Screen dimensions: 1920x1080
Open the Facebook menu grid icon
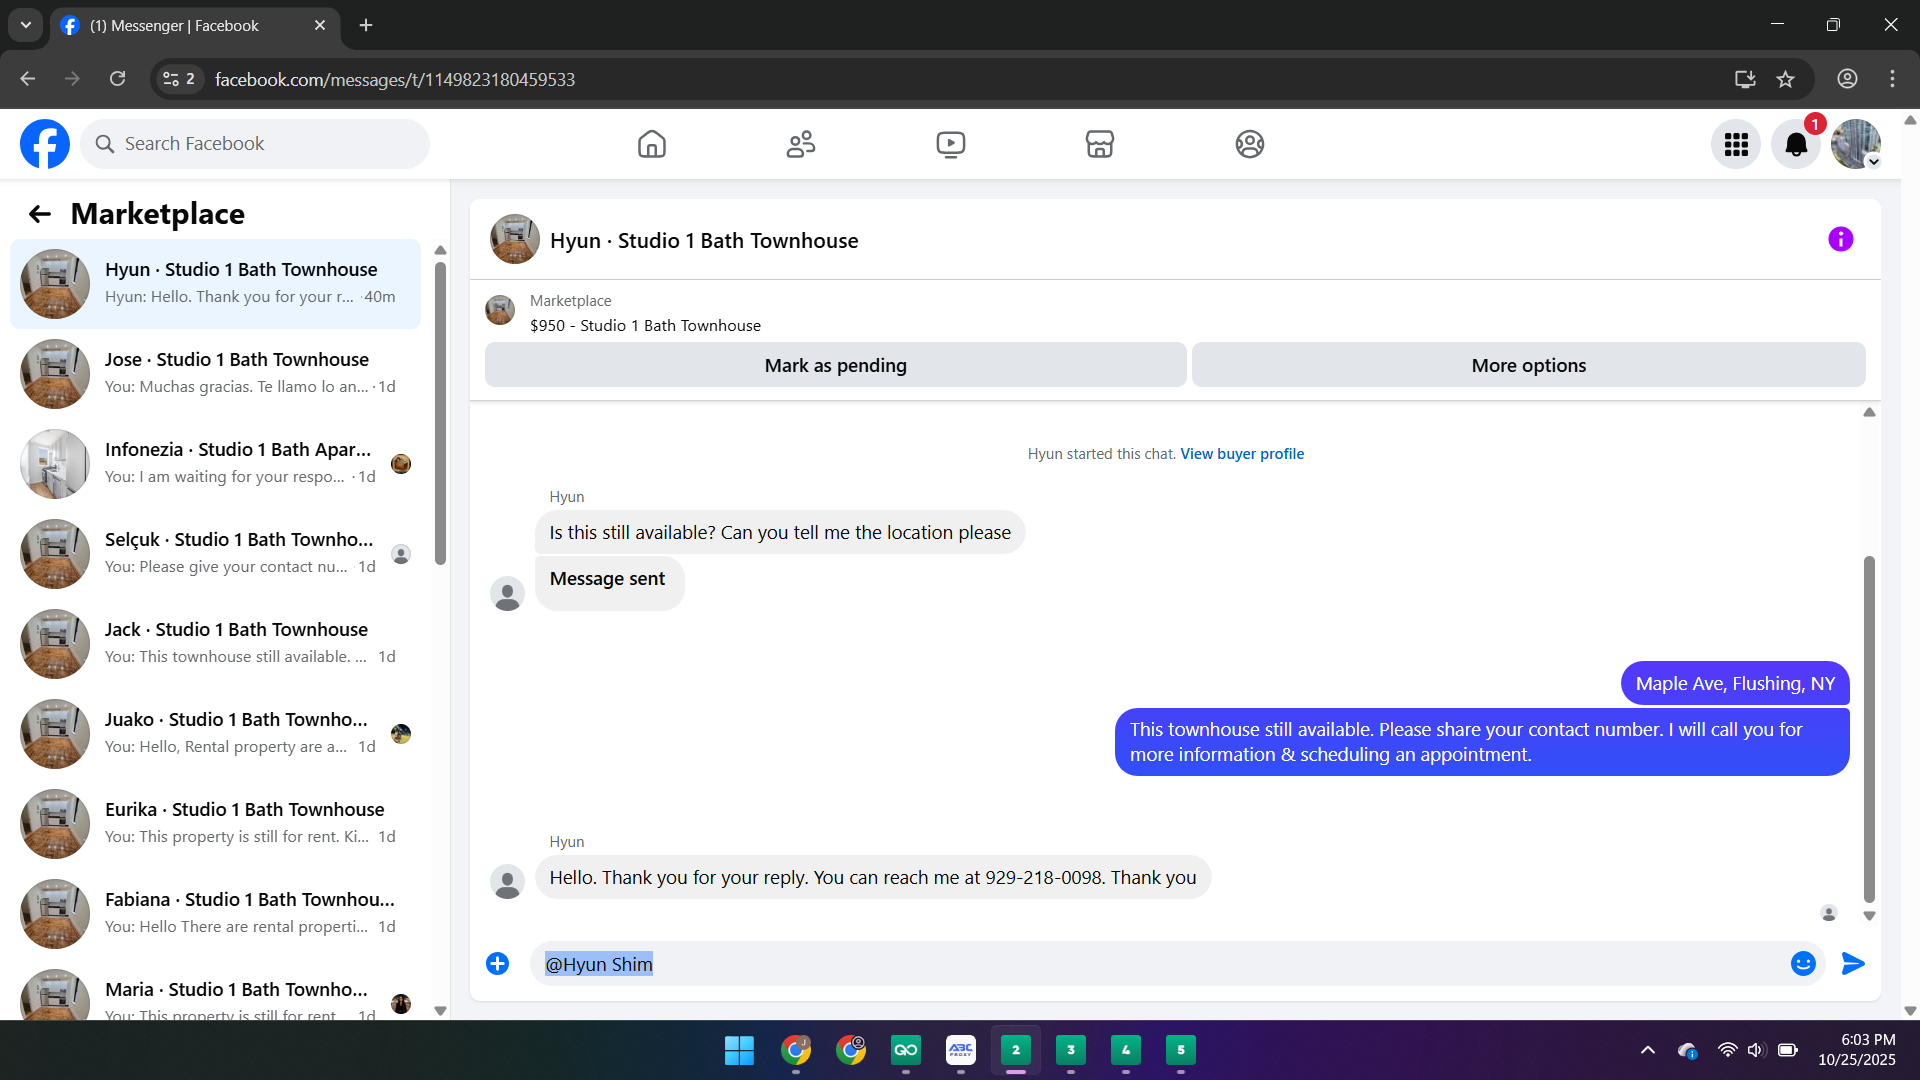tap(1735, 144)
